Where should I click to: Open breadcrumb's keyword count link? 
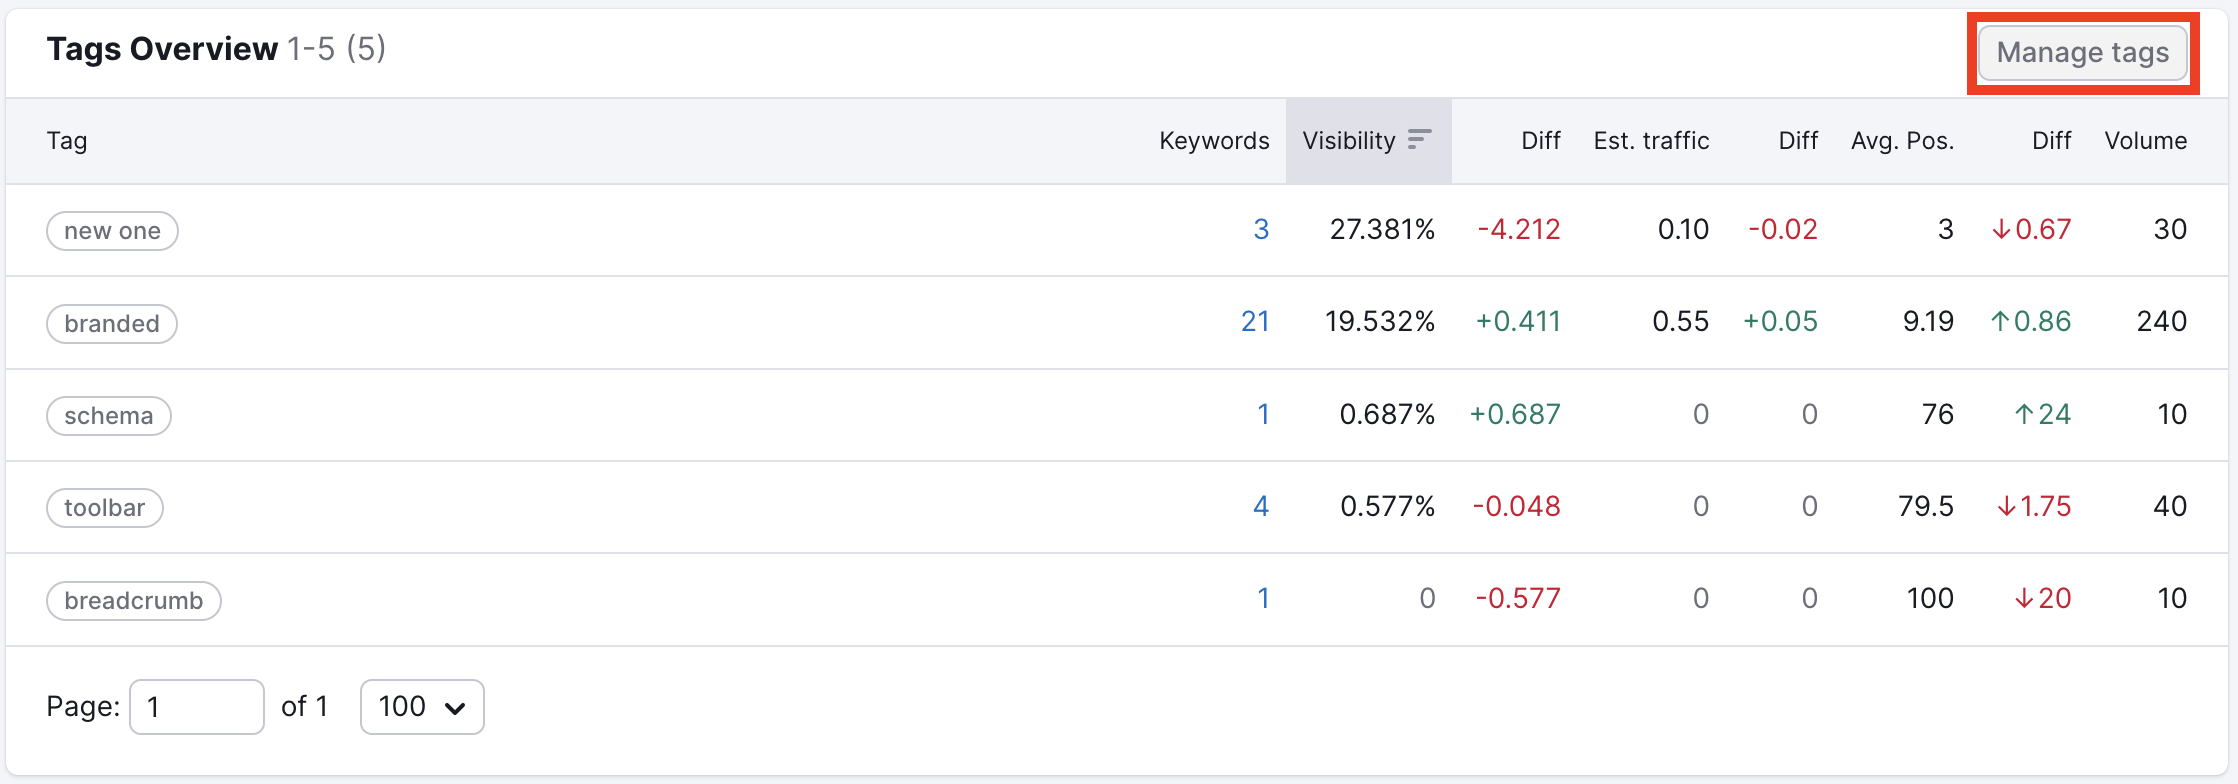(1263, 599)
